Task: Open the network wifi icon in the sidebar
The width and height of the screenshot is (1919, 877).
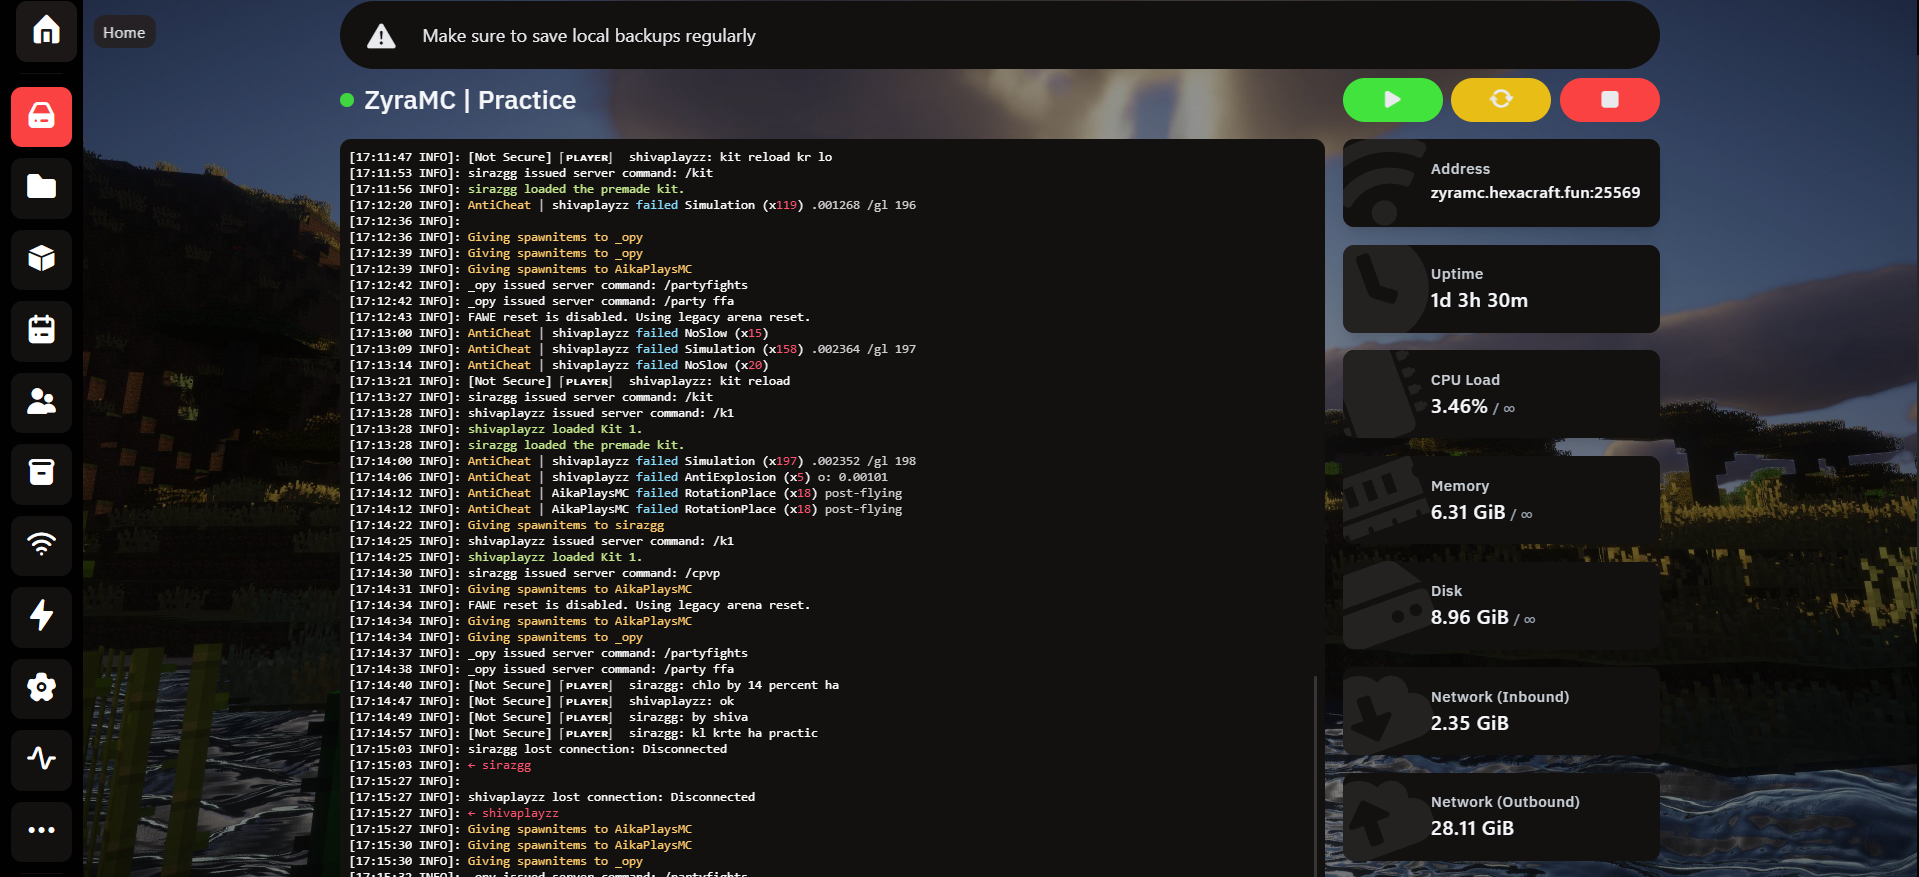Action: [42, 544]
